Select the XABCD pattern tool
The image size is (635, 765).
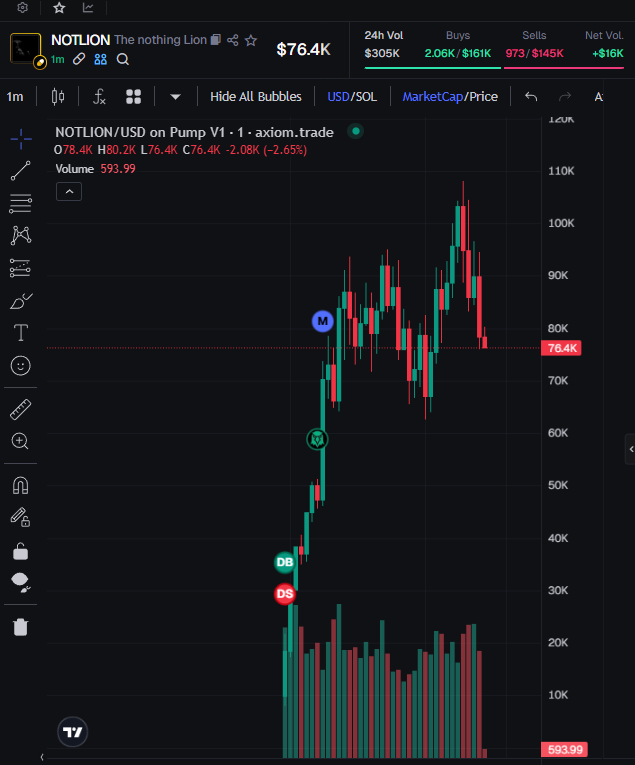click(x=20, y=236)
